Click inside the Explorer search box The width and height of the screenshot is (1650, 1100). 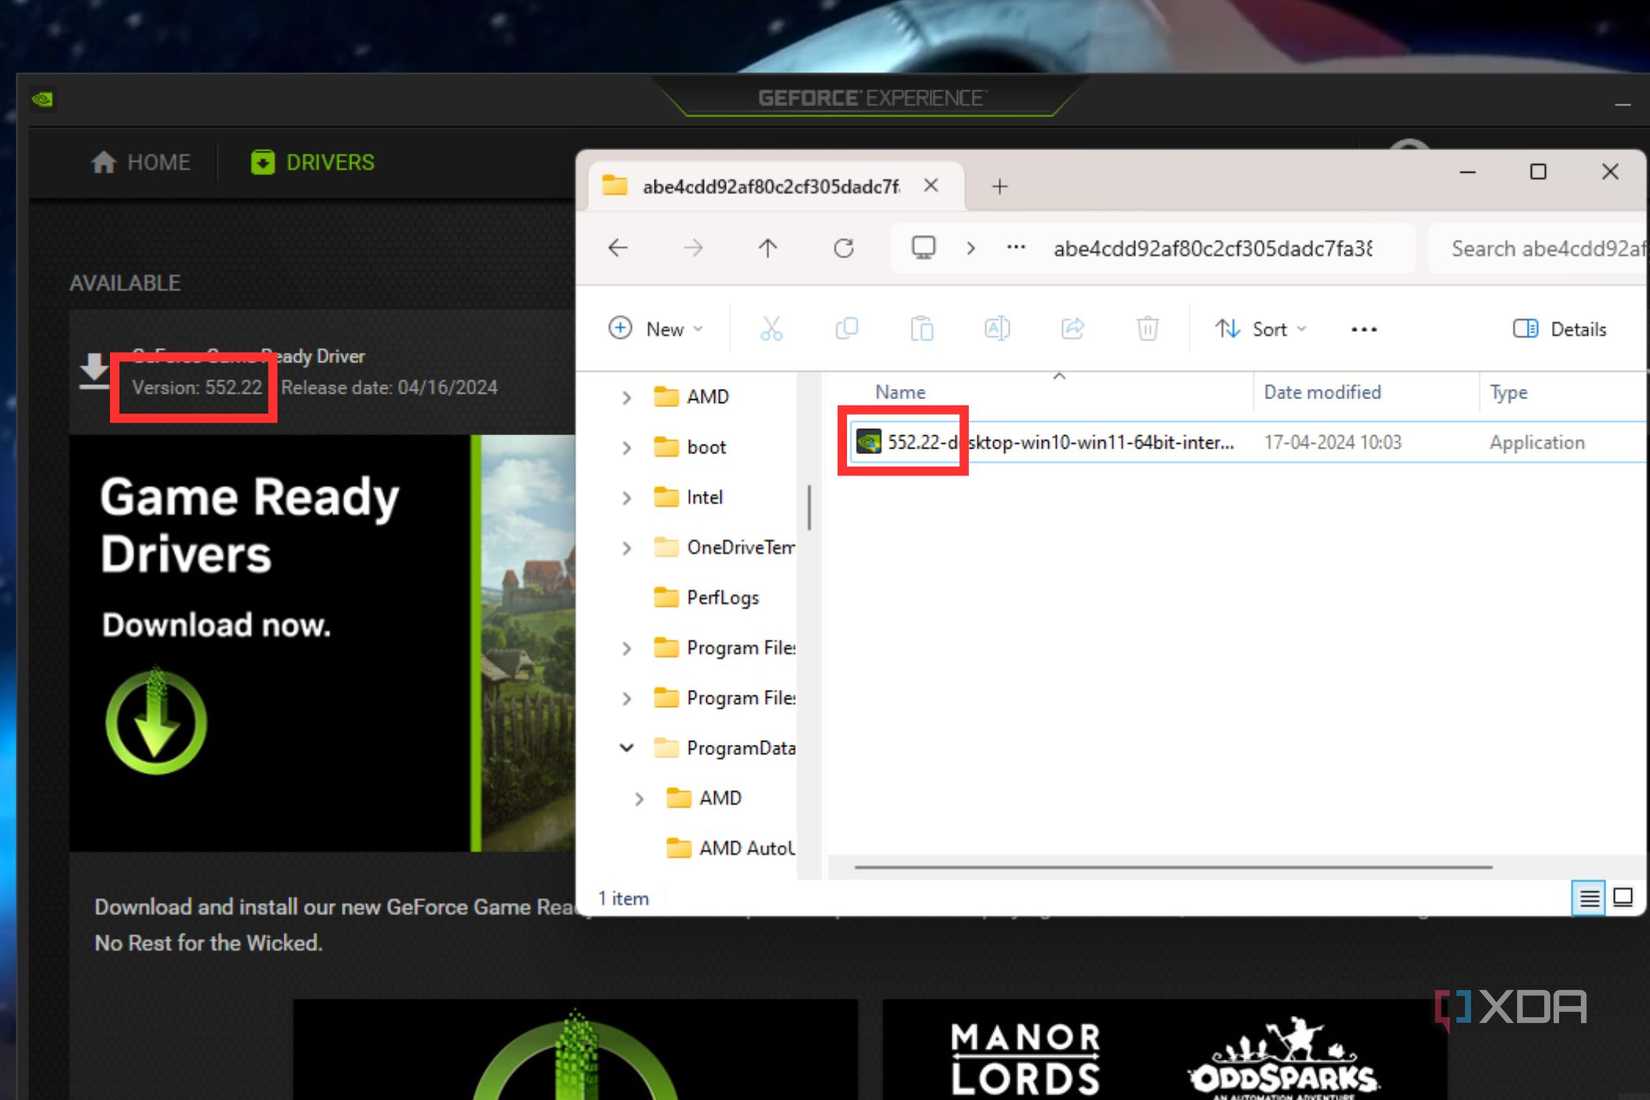point(1545,248)
